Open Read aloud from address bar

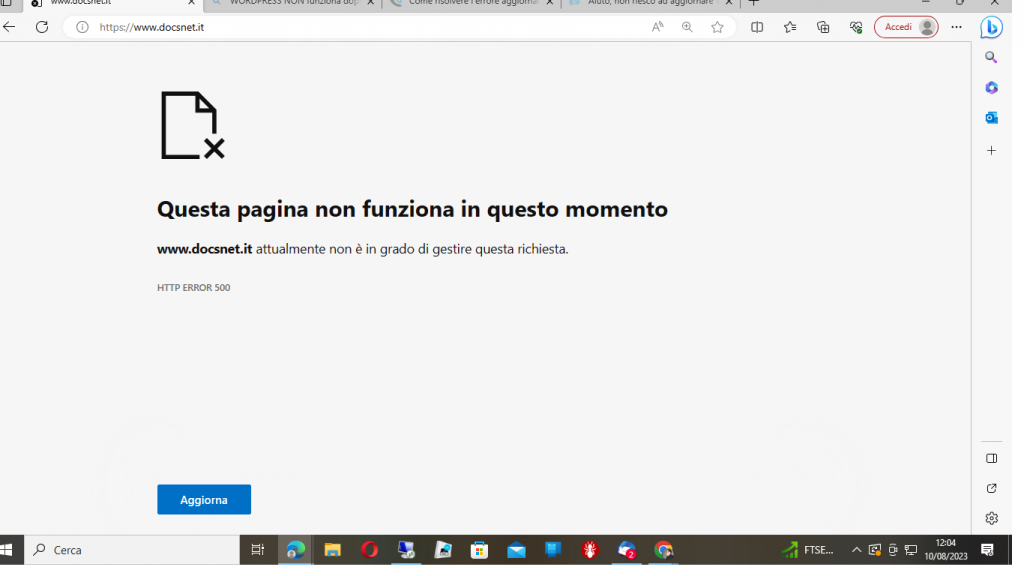pyautogui.click(x=658, y=27)
